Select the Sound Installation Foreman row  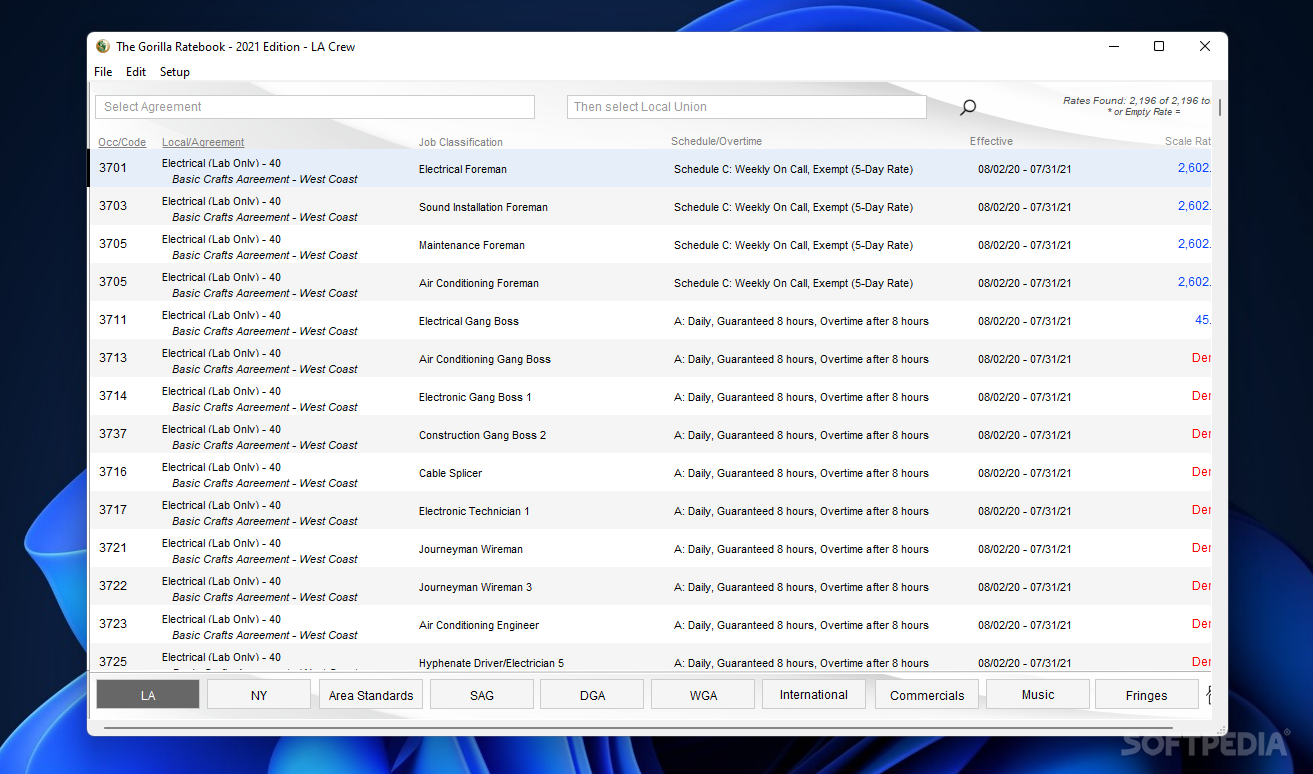(x=651, y=207)
